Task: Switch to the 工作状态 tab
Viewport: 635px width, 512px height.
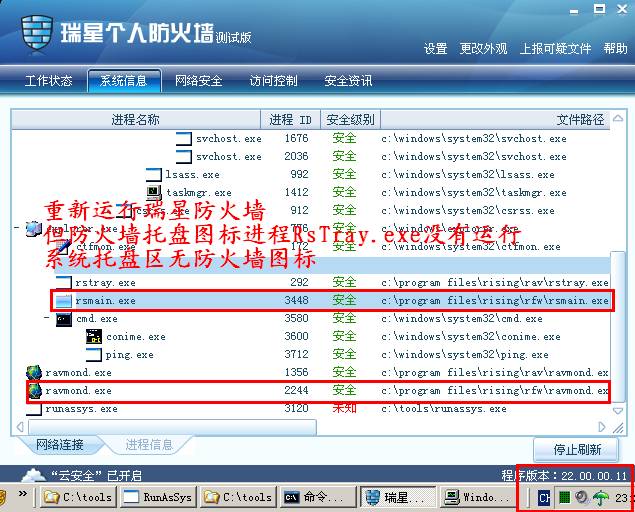Action: click(x=49, y=81)
